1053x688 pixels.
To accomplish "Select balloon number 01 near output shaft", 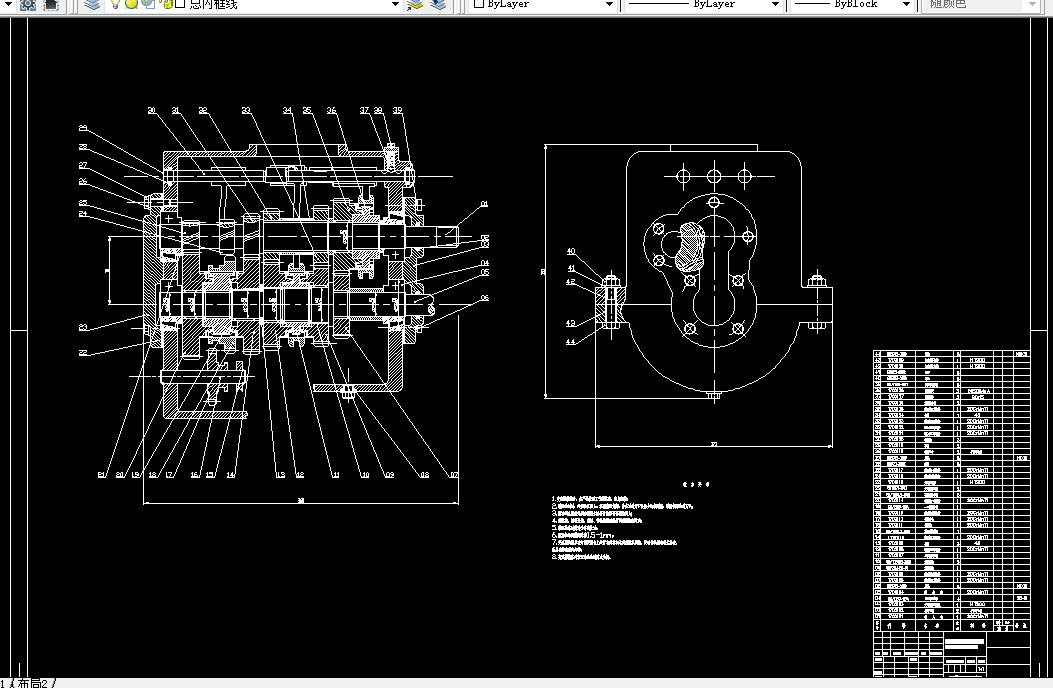I will [484, 204].
